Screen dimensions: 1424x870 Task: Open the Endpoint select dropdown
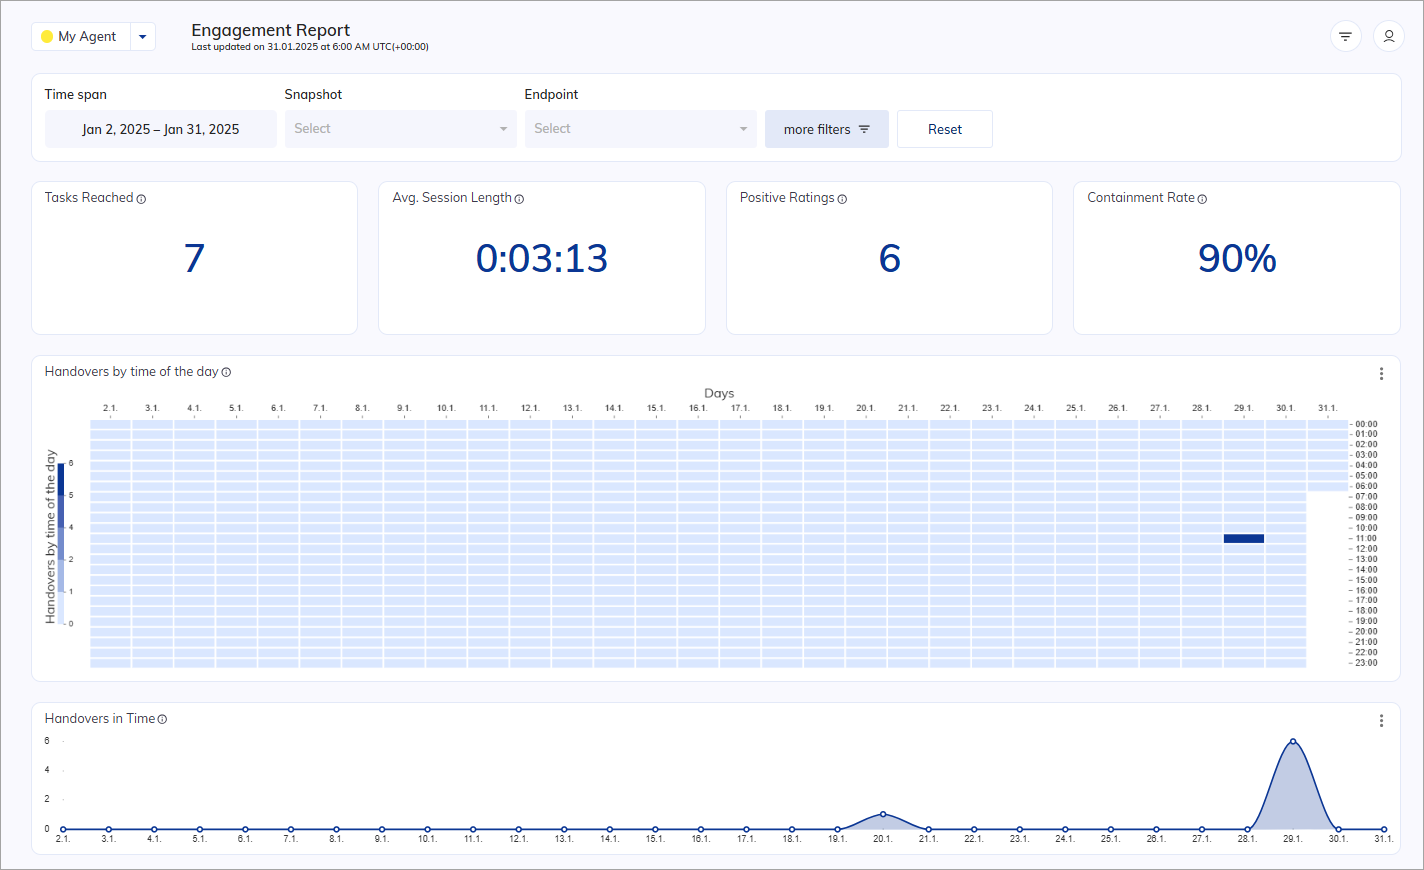[x=640, y=129]
